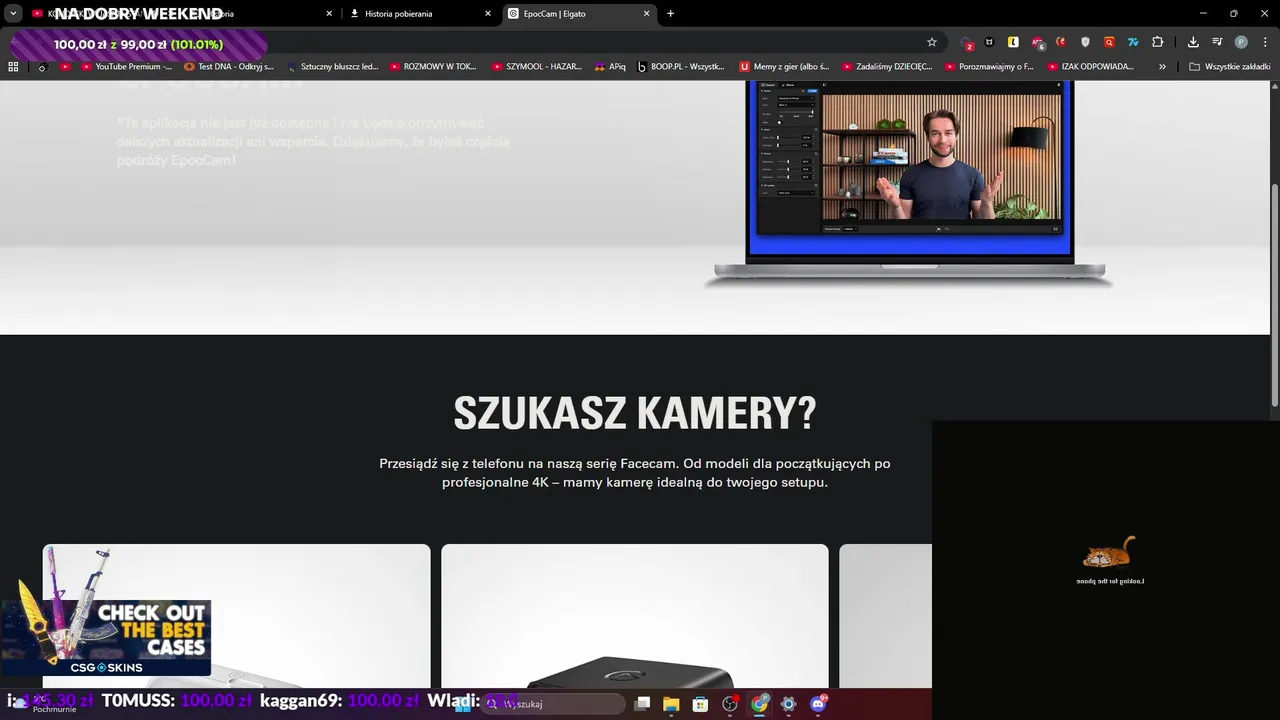1280x720 pixels.
Task: Open the yellow L extension icon
Action: click(x=1013, y=42)
